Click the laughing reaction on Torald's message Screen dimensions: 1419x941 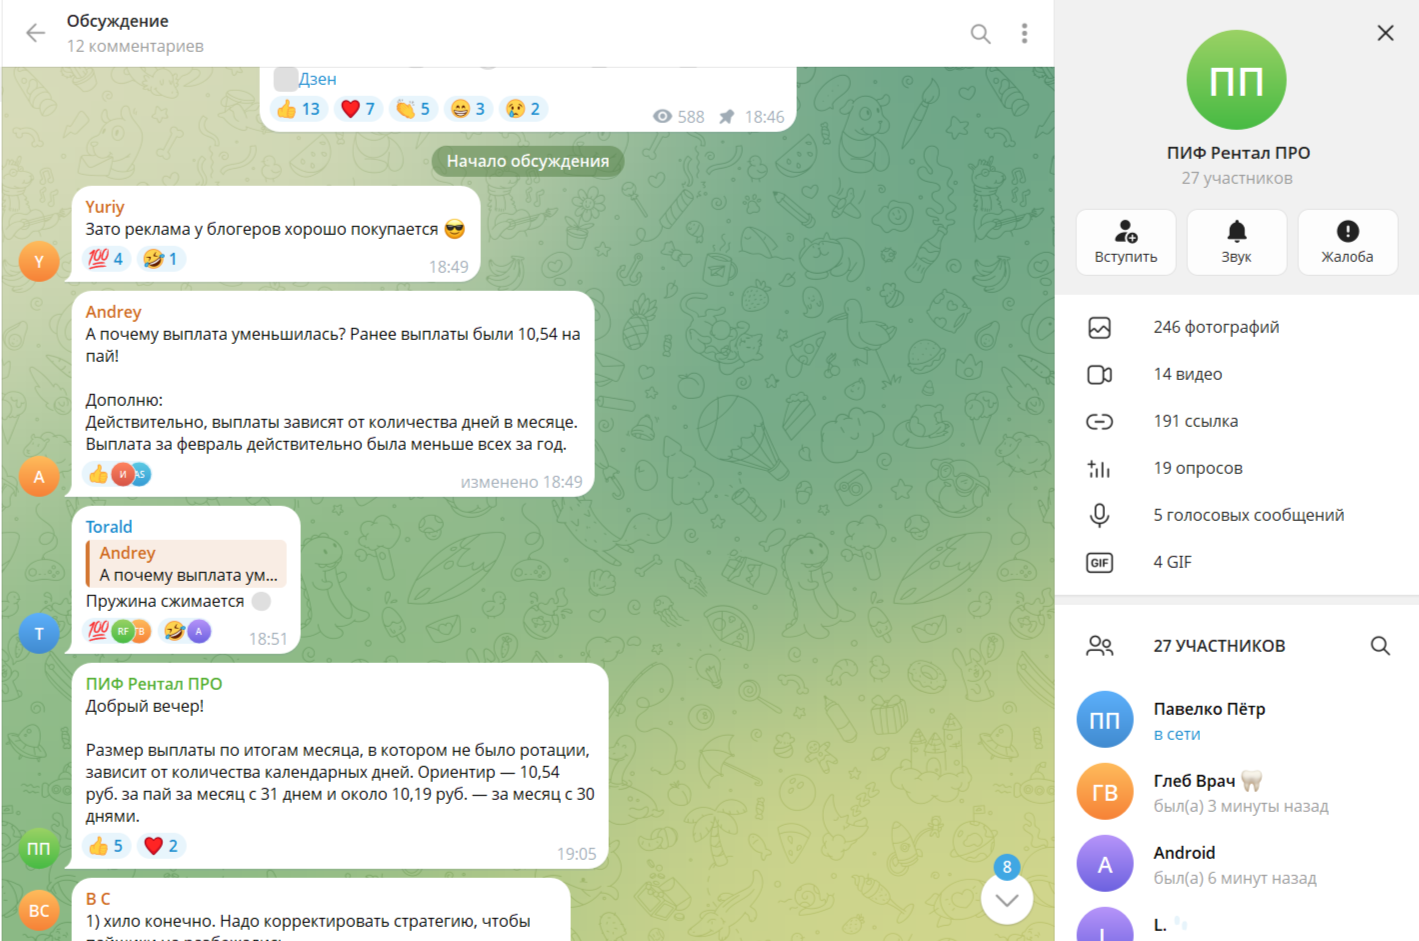tap(187, 631)
